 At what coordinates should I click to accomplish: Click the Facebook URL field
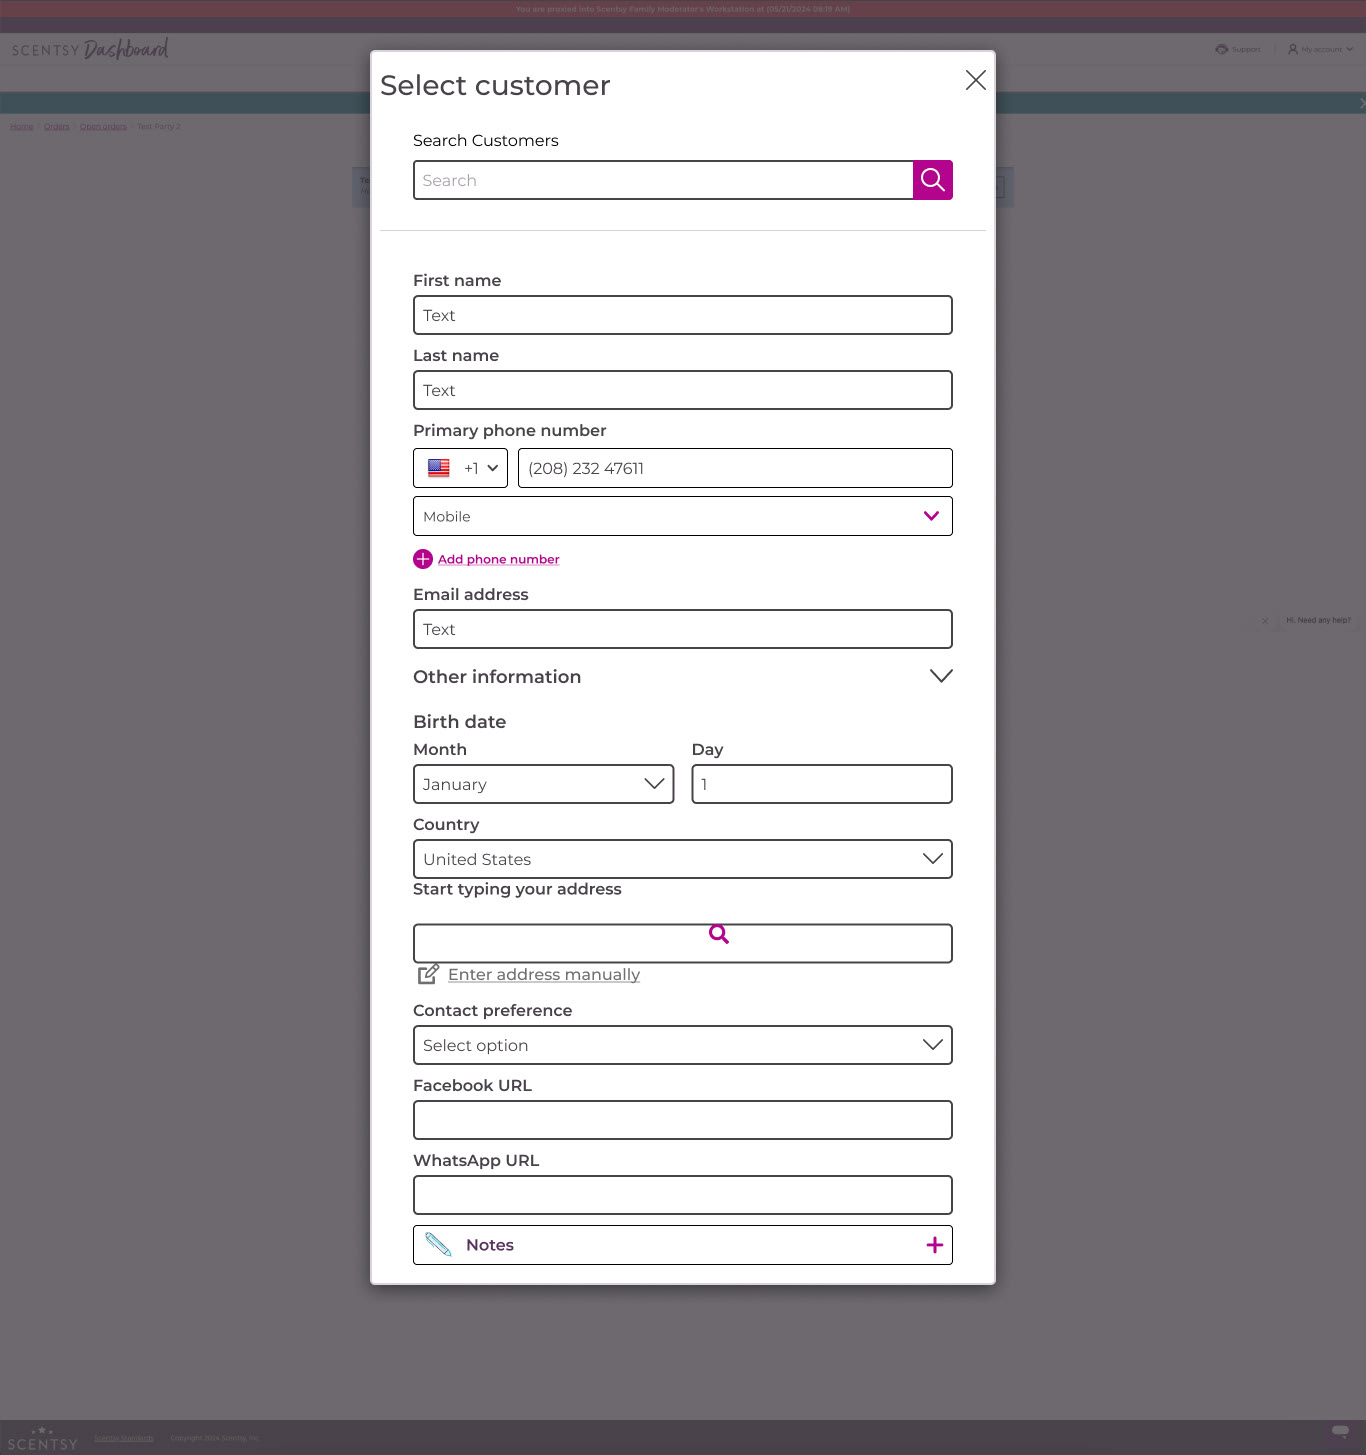click(x=683, y=1120)
